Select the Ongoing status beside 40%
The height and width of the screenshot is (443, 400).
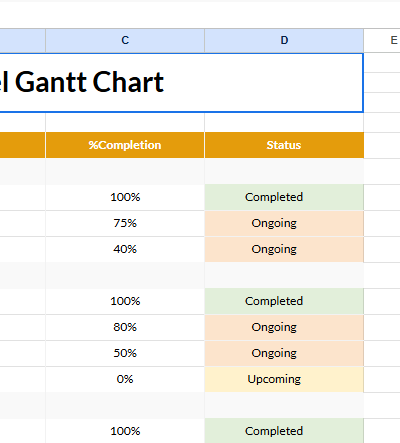(x=284, y=249)
